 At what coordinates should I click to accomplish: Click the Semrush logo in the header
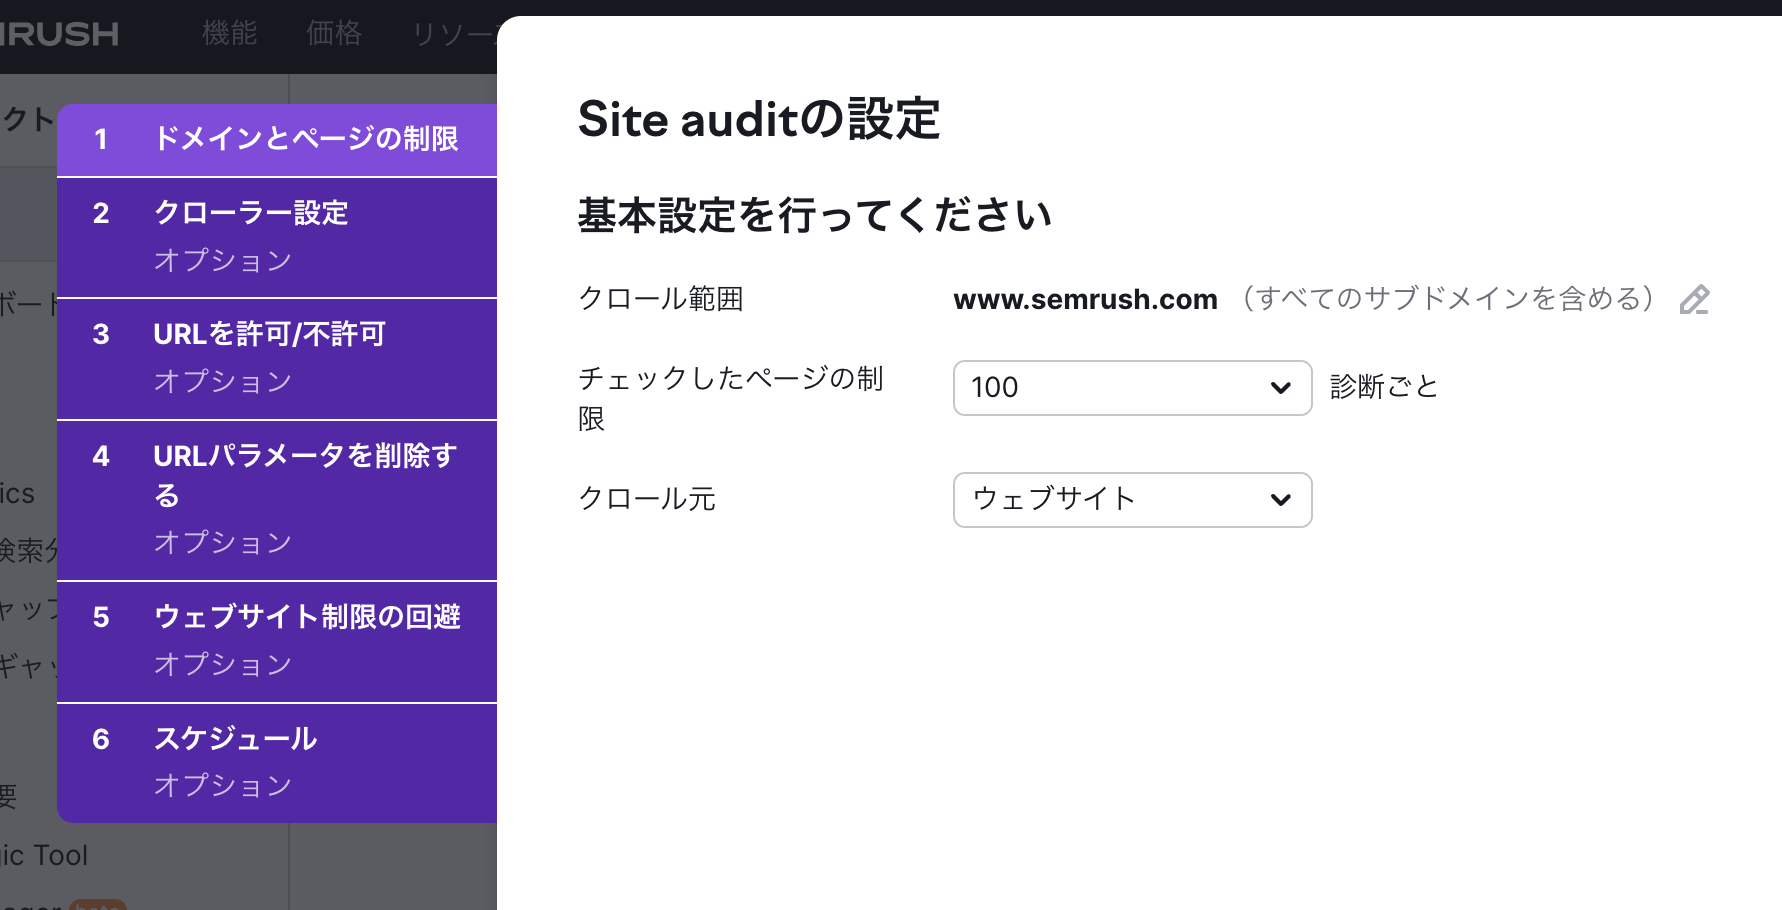point(59,34)
